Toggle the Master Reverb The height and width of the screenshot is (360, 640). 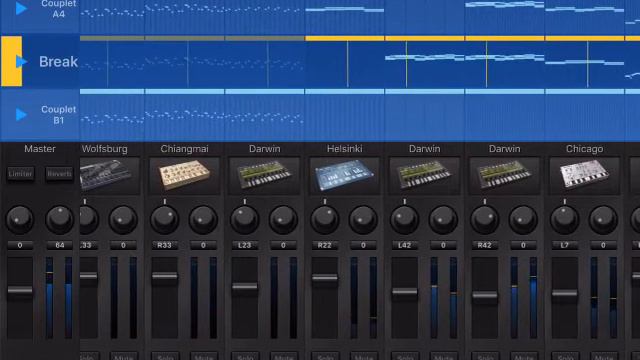(59, 174)
